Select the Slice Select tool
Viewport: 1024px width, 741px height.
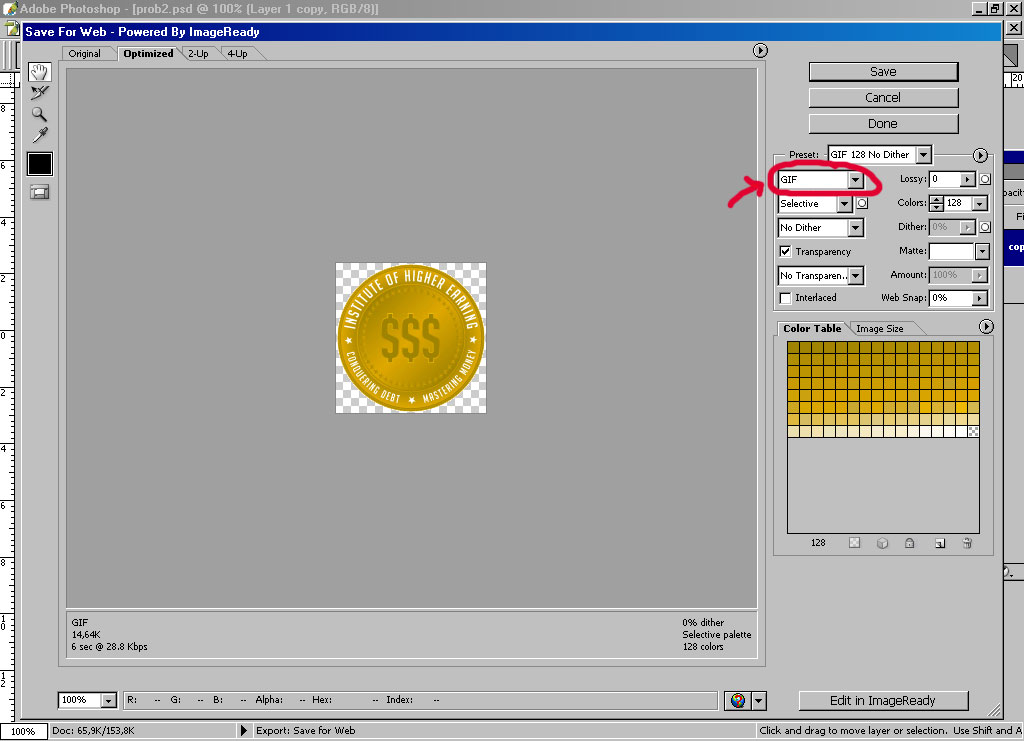40,93
